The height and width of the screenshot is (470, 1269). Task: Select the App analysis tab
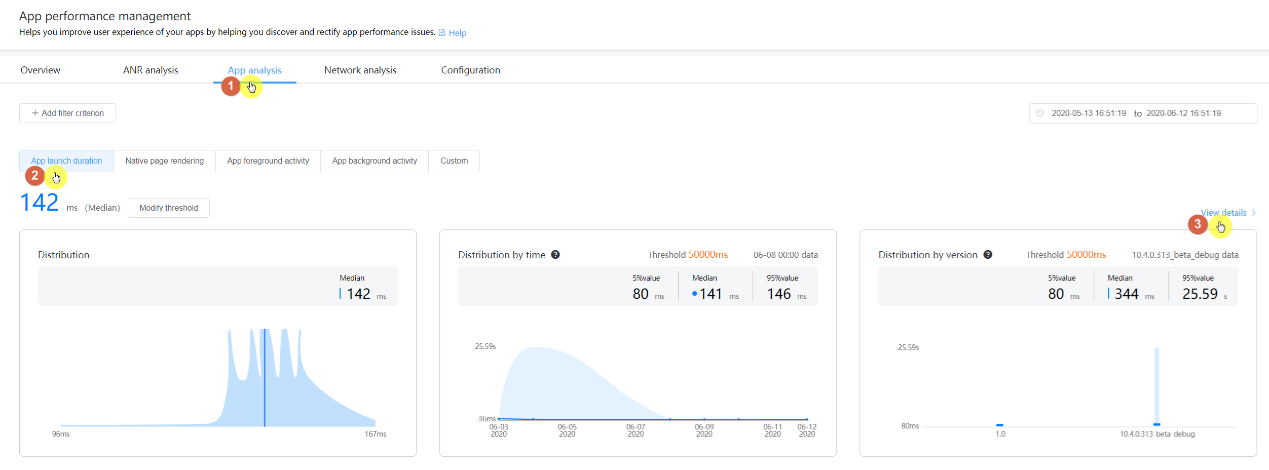254,70
